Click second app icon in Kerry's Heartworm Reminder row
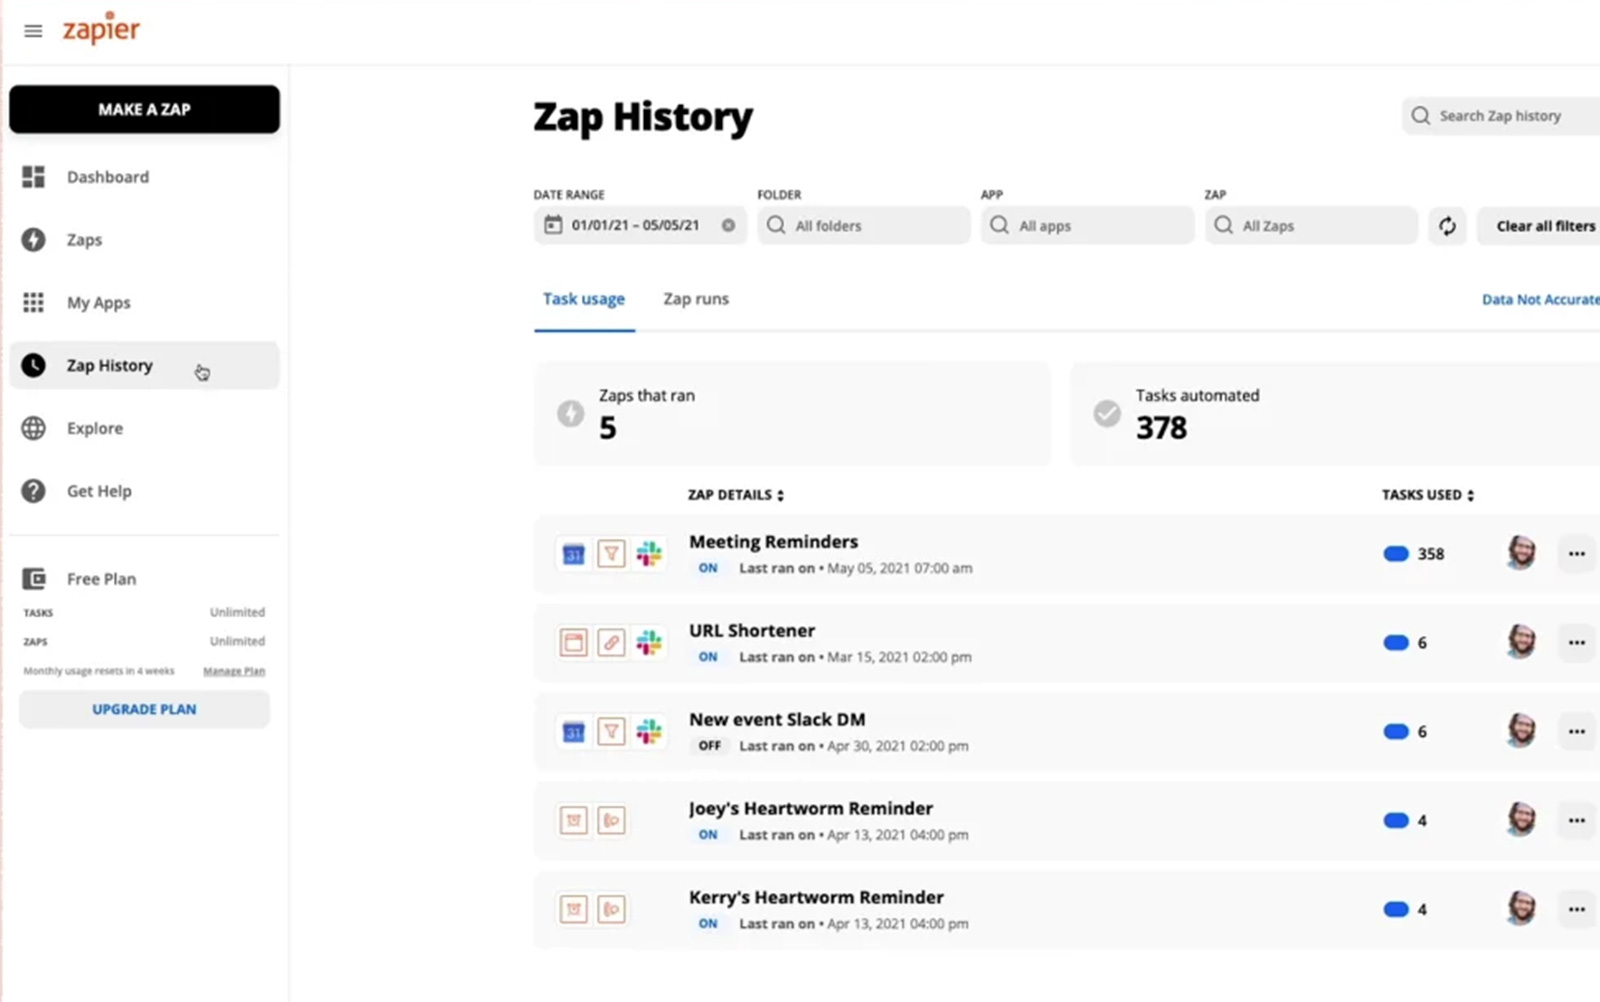The image size is (1600, 1002). [611, 910]
